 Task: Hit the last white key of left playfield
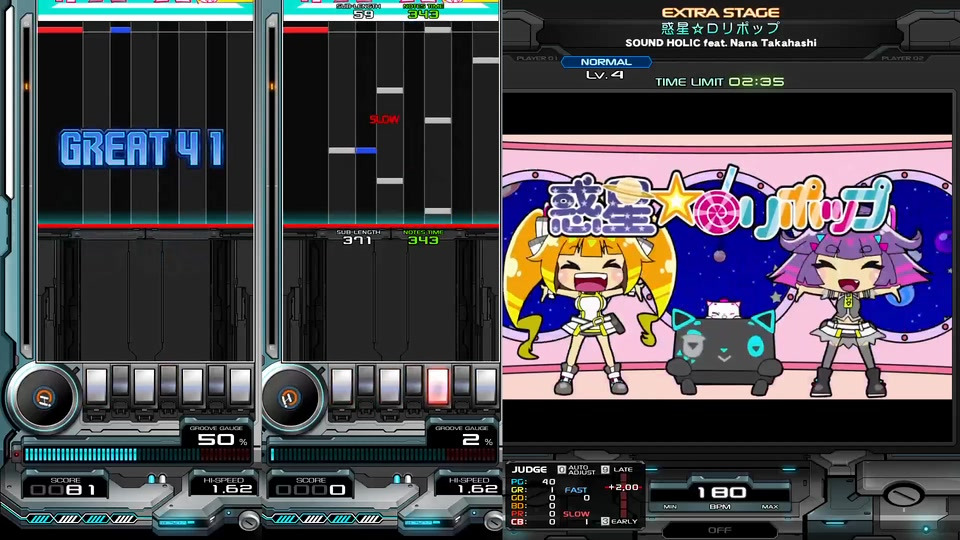point(241,386)
